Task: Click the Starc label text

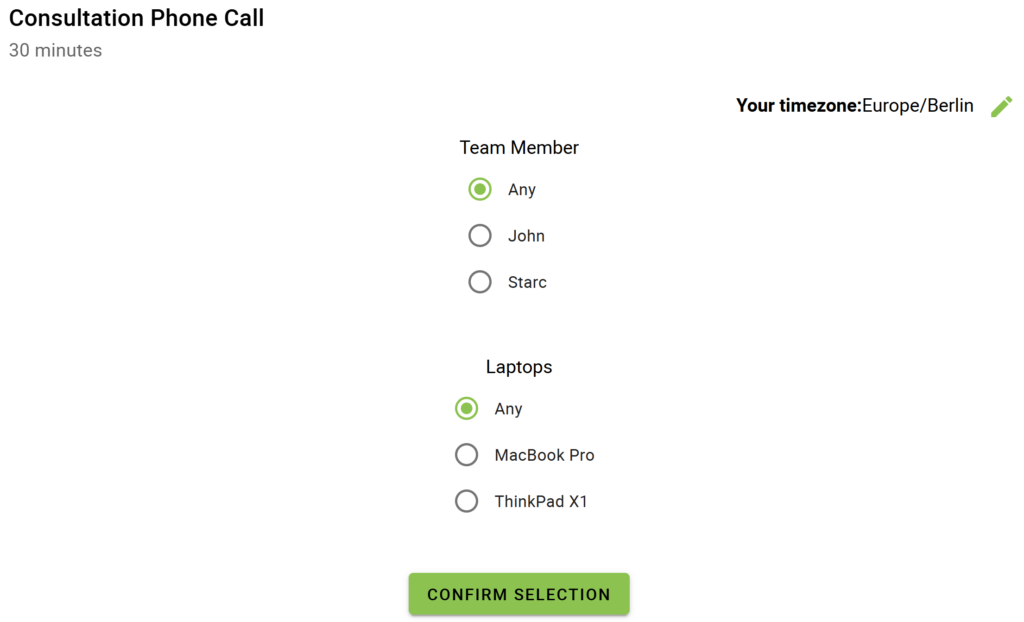Action: (529, 282)
